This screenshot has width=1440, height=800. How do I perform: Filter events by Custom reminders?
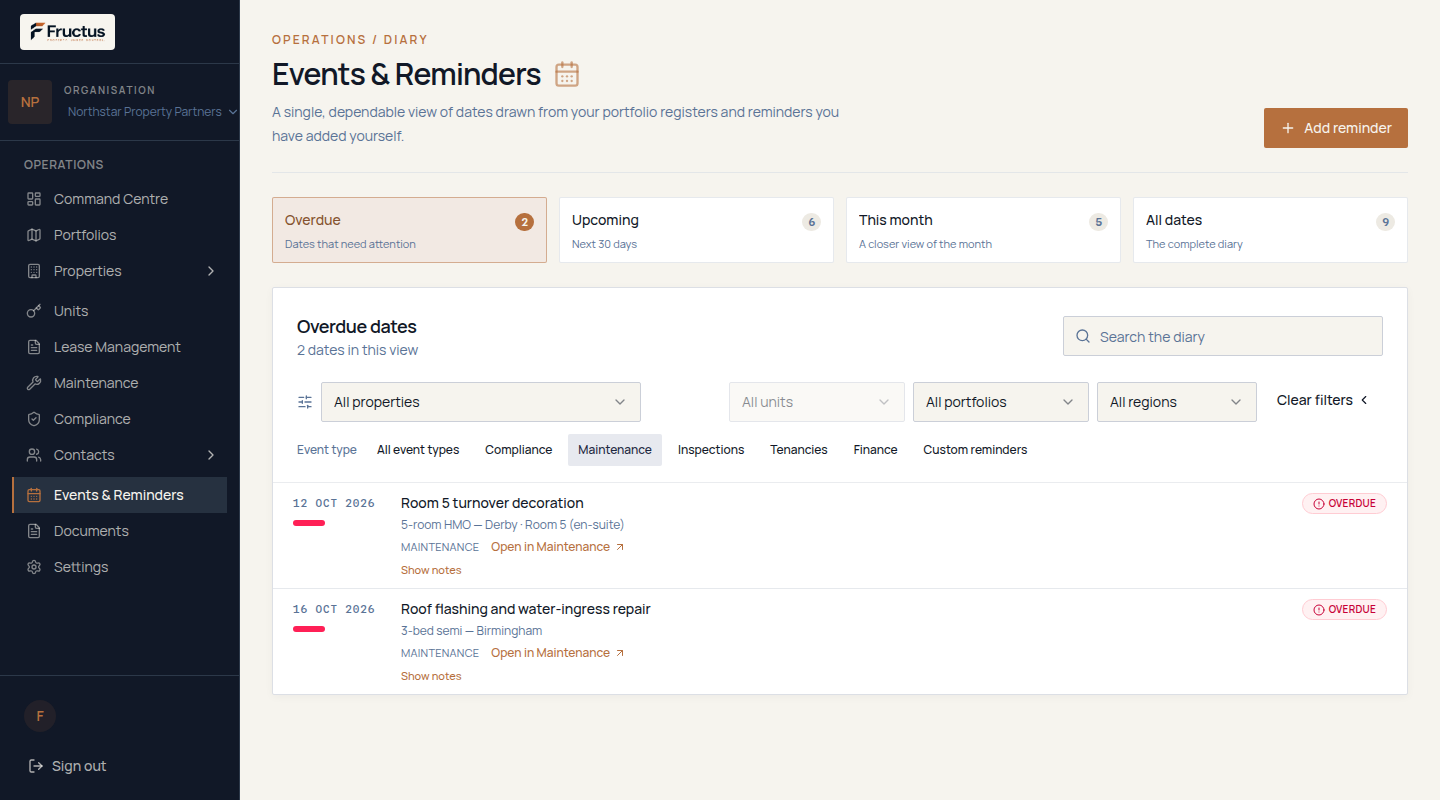click(975, 450)
